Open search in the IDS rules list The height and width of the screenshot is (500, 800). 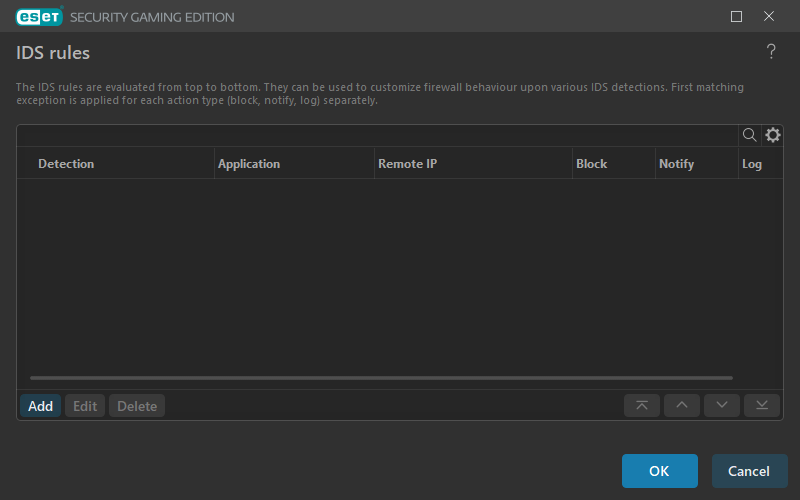(x=749, y=135)
